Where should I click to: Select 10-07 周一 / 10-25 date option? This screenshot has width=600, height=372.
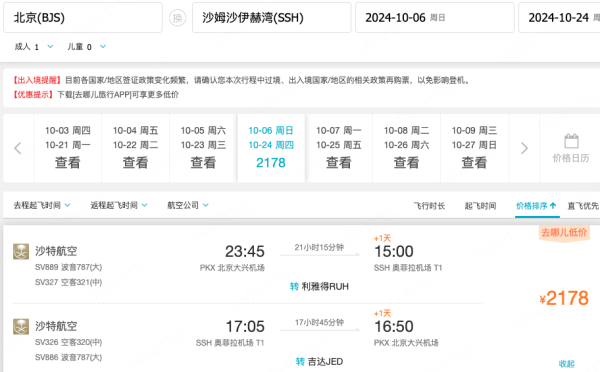pyautogui.click(x=339, y=148)
